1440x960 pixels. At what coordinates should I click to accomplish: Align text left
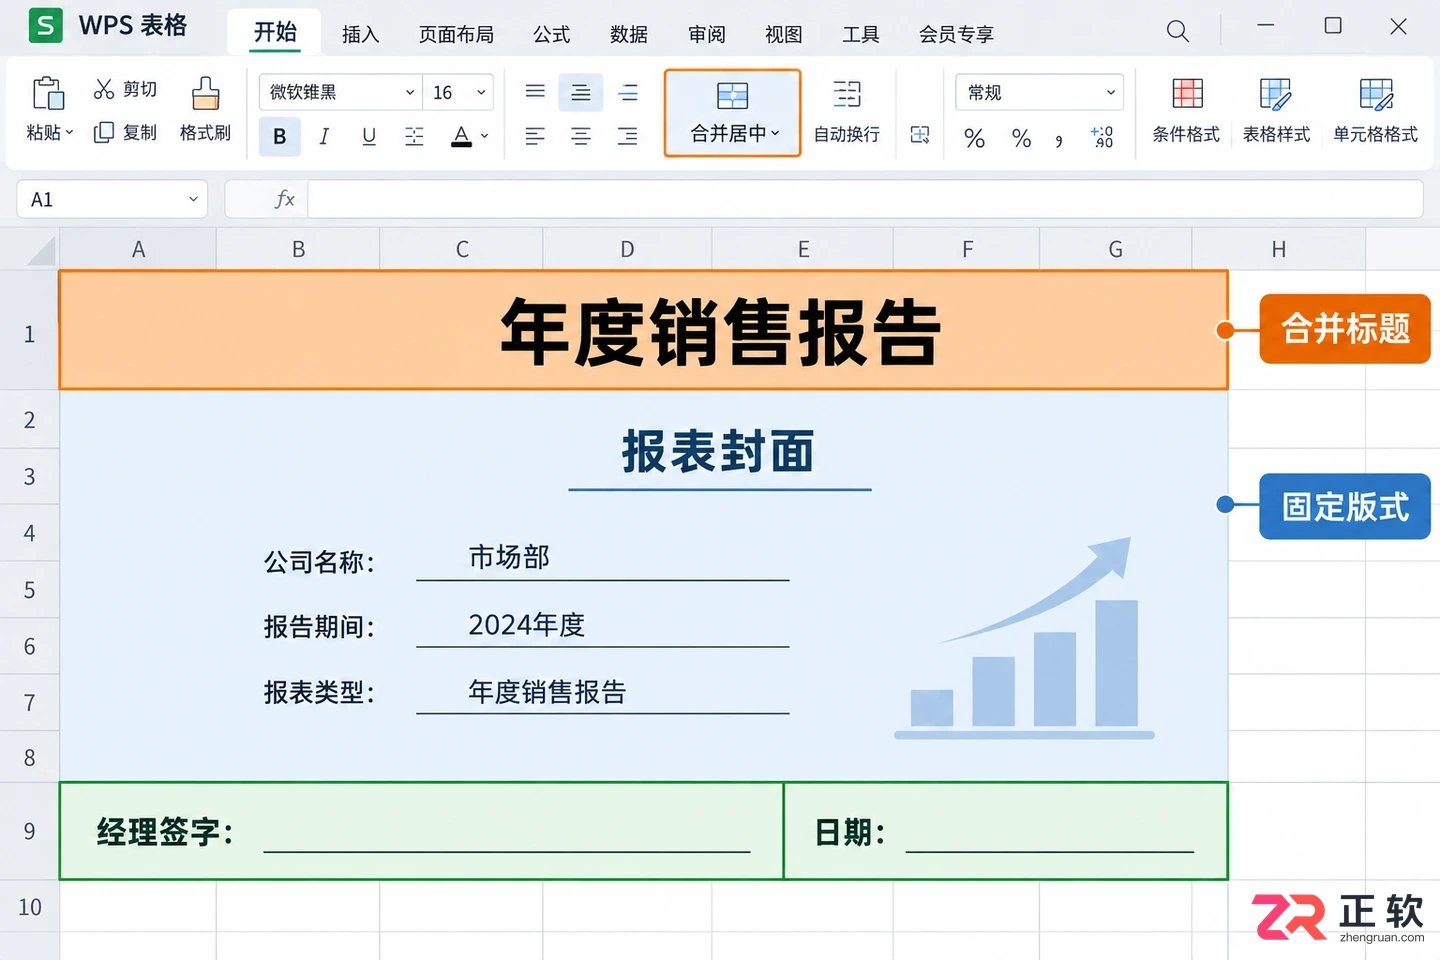[x=535, y=136]
